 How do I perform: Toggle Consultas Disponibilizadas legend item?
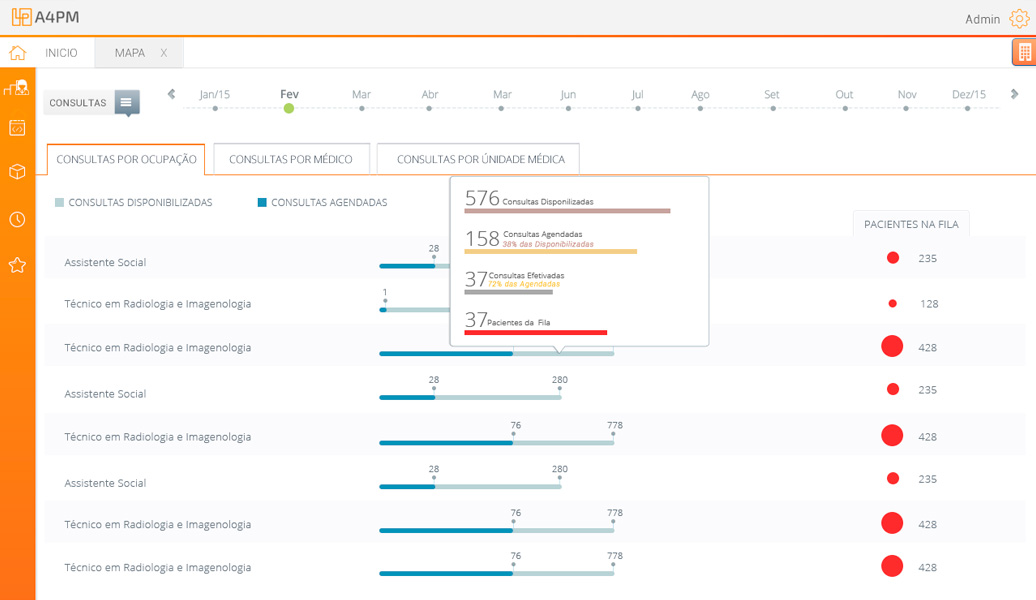pos(134,203)
